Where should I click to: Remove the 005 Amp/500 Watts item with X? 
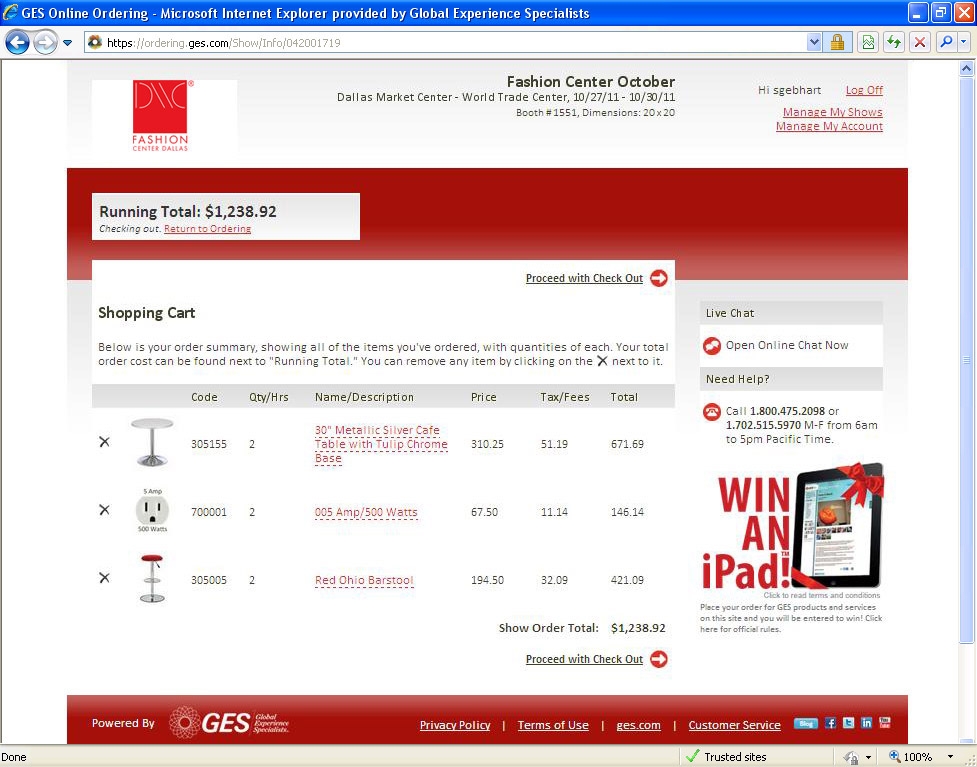(104, 510)
